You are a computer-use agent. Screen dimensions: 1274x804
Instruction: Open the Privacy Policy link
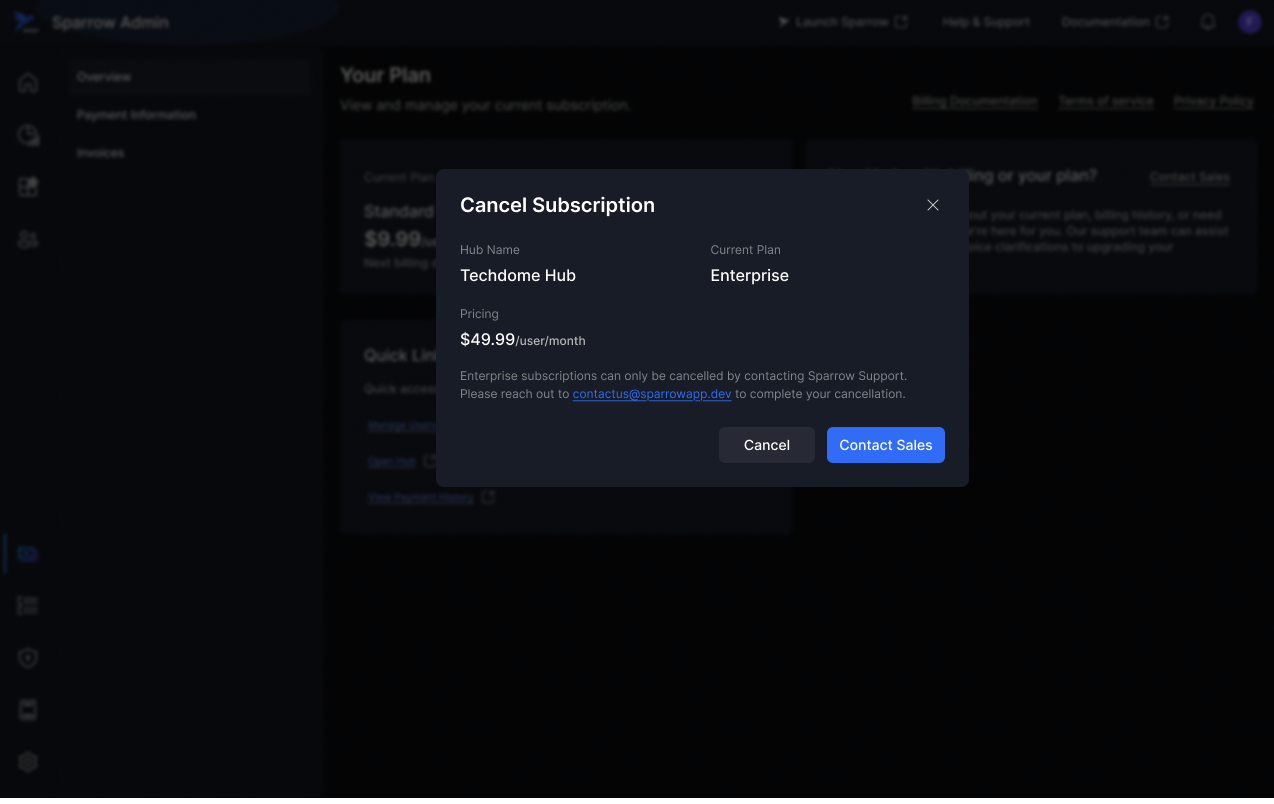click(x=1213, y=102)
